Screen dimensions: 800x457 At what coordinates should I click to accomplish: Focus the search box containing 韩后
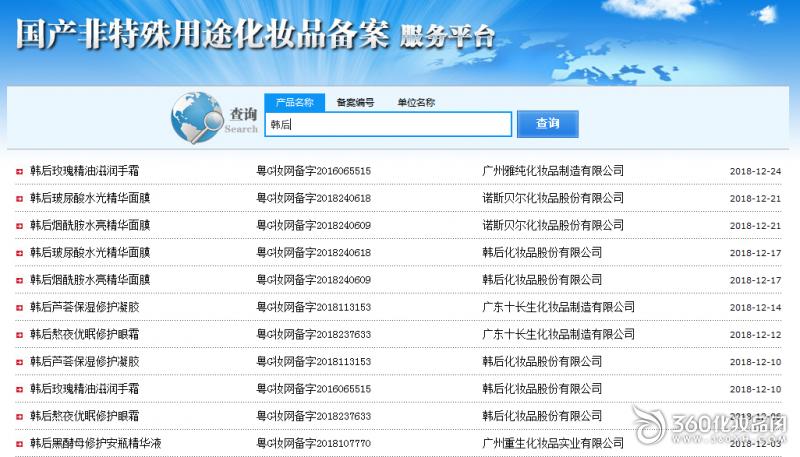[388, 124]
